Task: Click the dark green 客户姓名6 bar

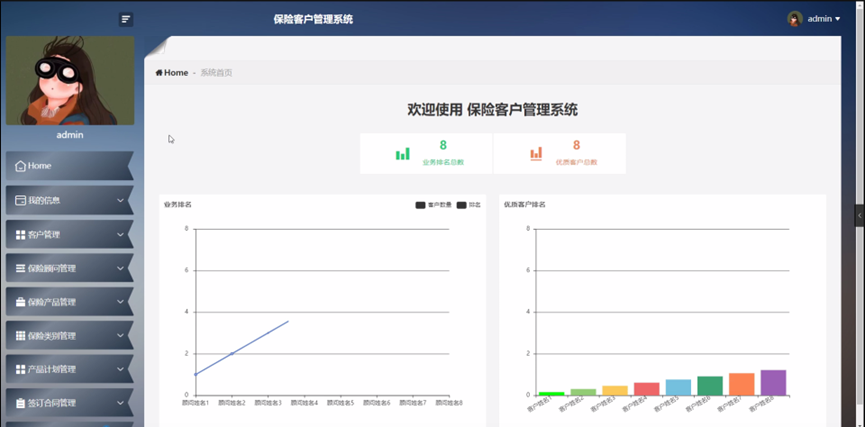Action: (x=711, y=386)
